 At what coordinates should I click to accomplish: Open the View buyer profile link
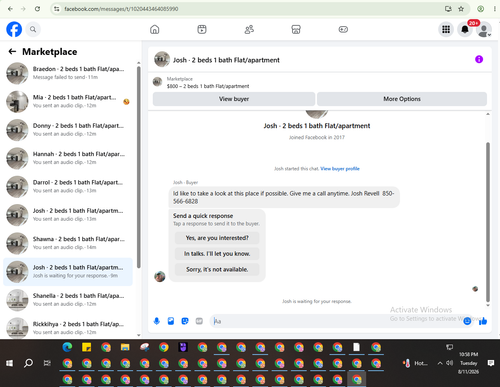[340, 169]
